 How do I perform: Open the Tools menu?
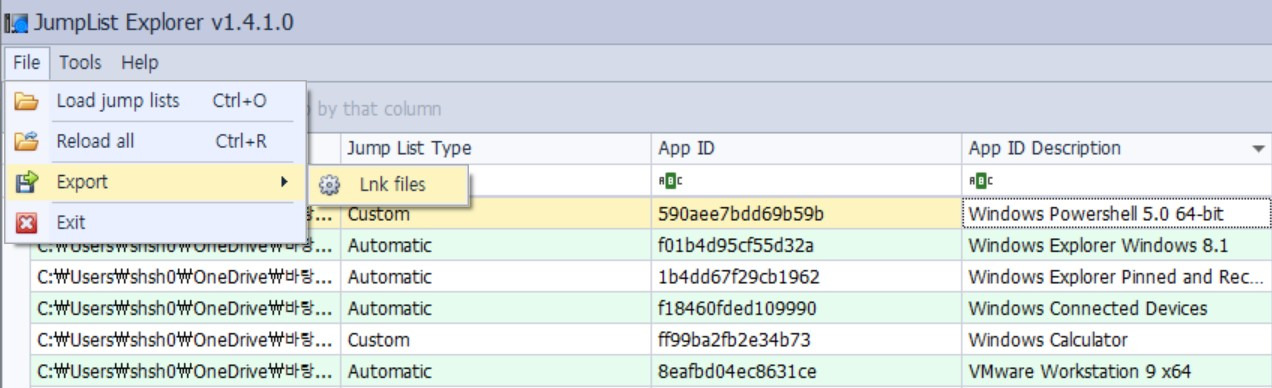[x=80, y=63]
